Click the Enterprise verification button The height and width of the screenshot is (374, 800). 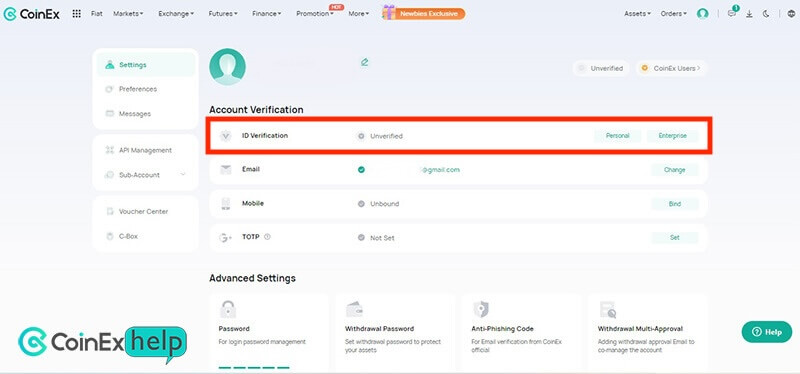[x=672, y=136]
